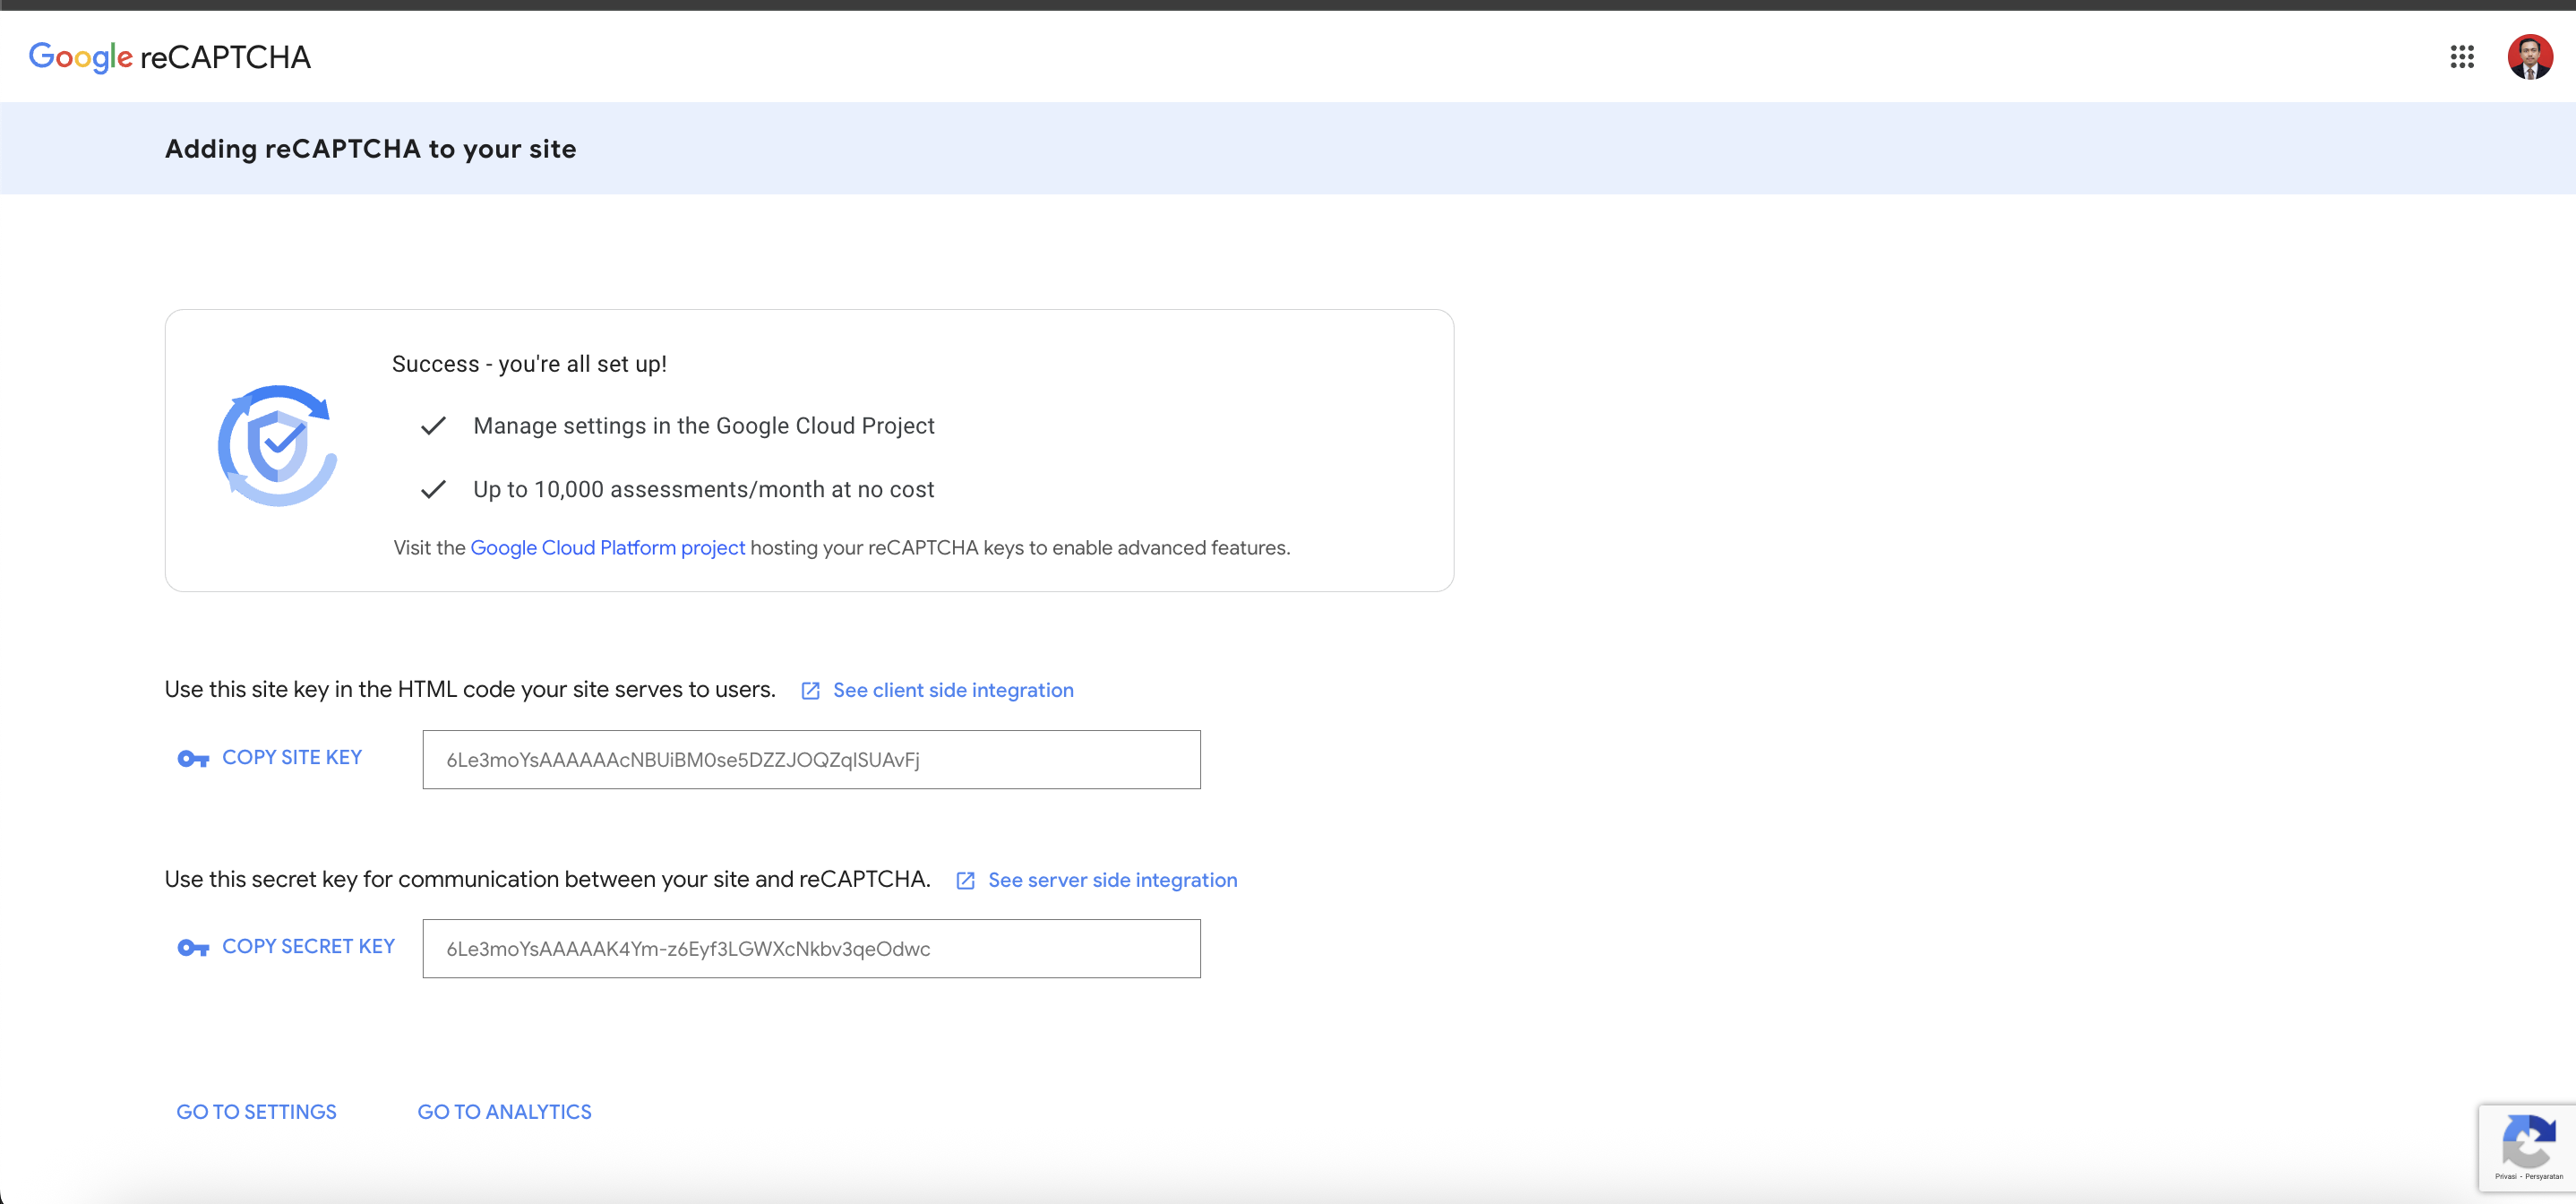
Task: Open GO TO ANALYTICS
Action: point(504,1112)
